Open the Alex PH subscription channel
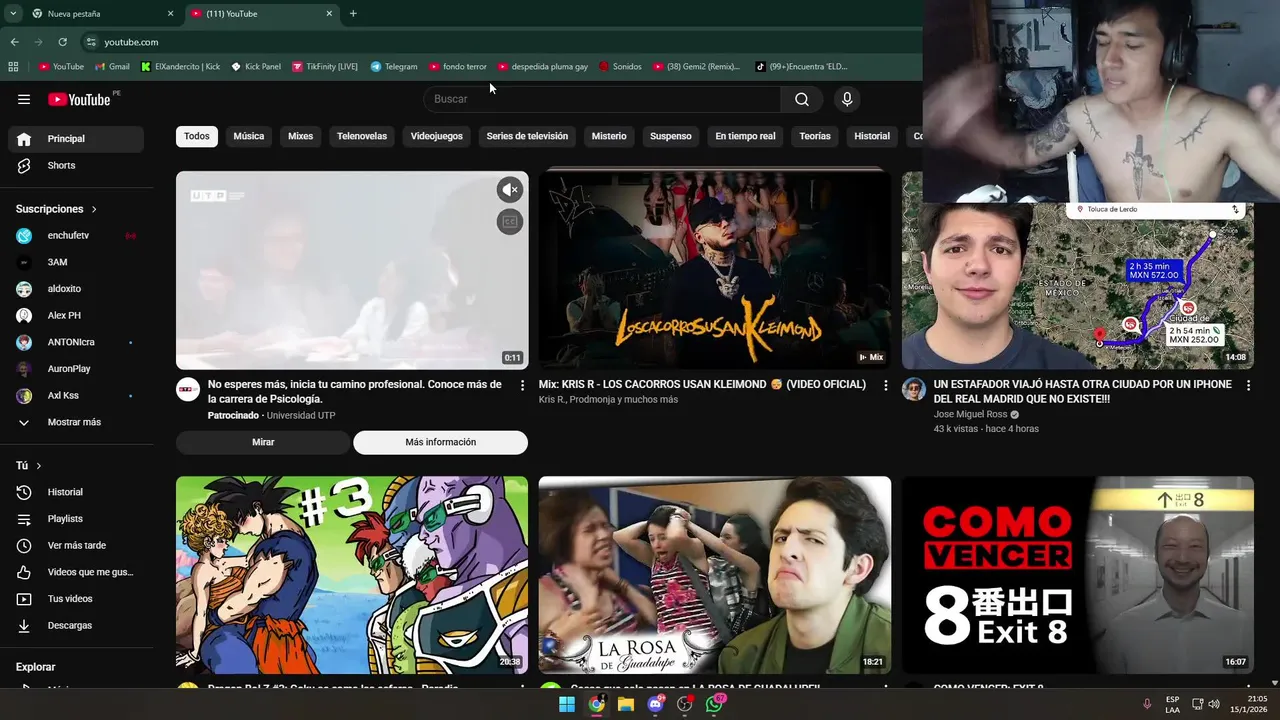 coord(76,316)
